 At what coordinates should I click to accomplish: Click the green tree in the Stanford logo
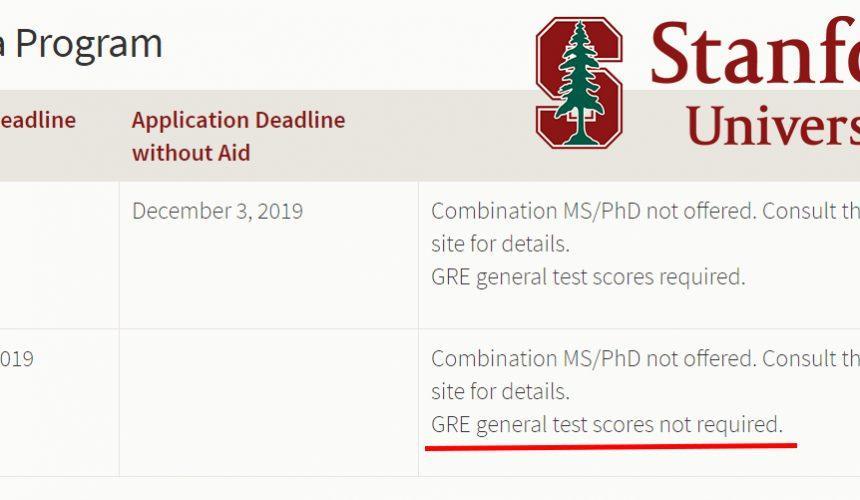click(x=579, y=82)
